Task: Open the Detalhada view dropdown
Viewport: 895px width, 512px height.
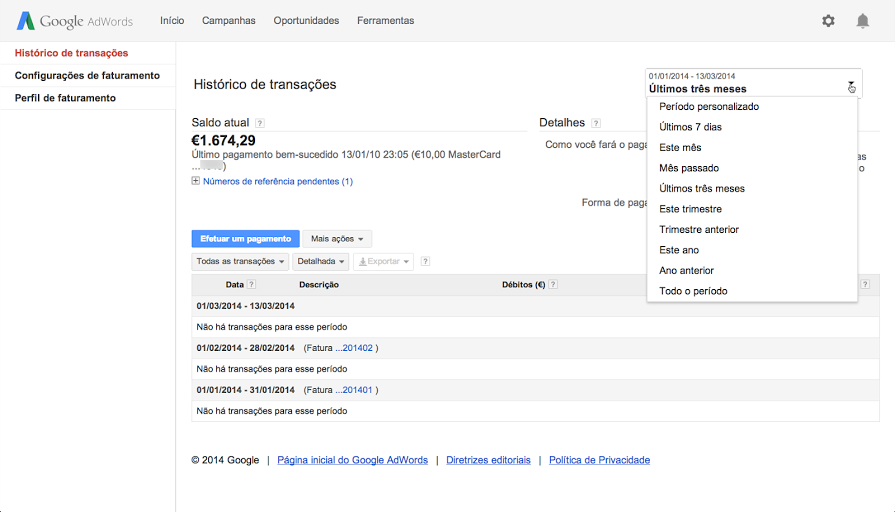Action: 322,262
